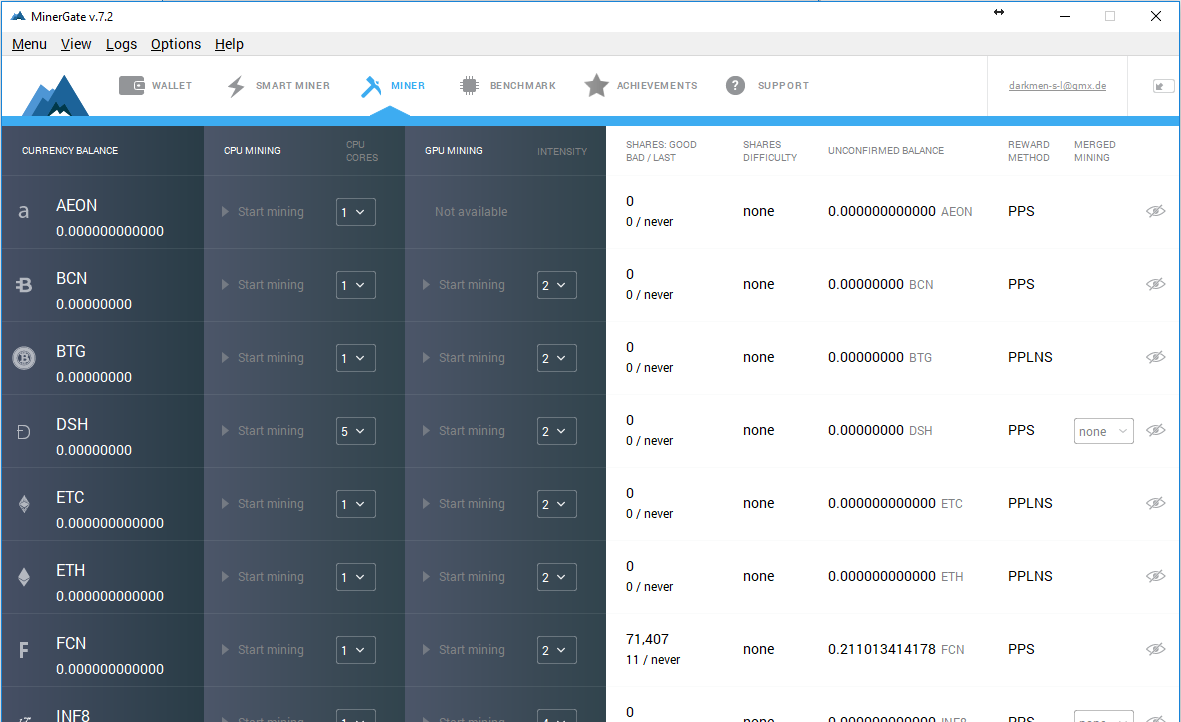The width and height of the screenshot is (1181, 722).
Task: Click the BTG coin icon
Action: (x=24, y=358)
